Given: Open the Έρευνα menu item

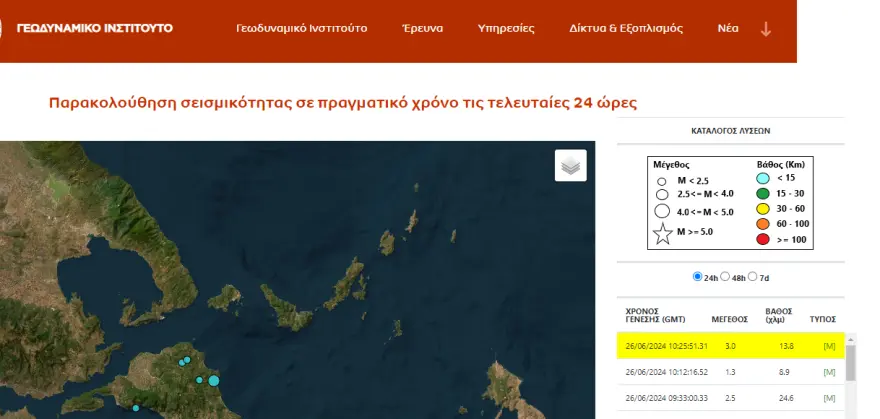Looking at the screenshot, I should pos(422,28).
